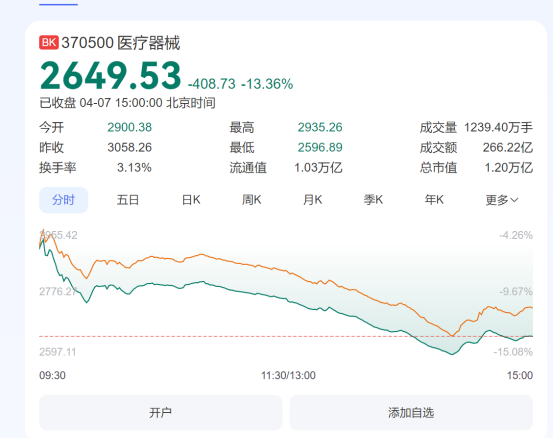Click the sector name 370500 医疗器械
This screenshot has width=554, height=438.
pos(121,43)
